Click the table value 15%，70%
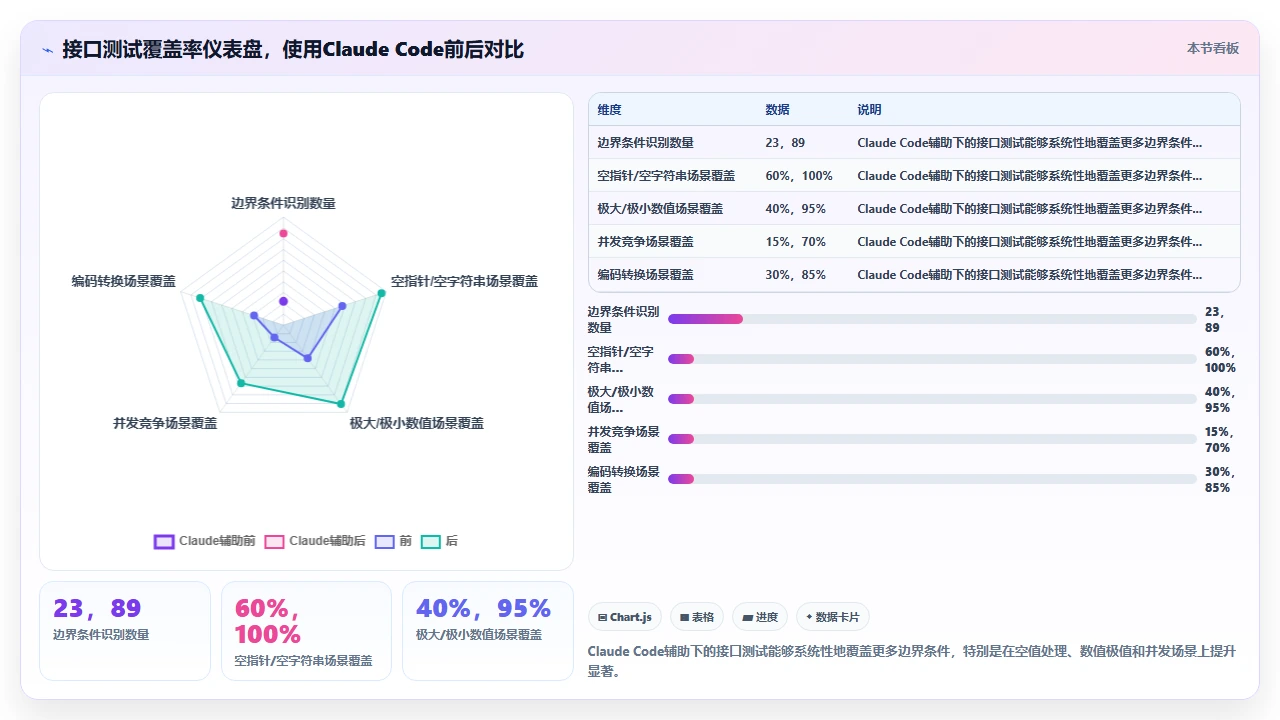The image size is (1280, 720). [795, 242]
